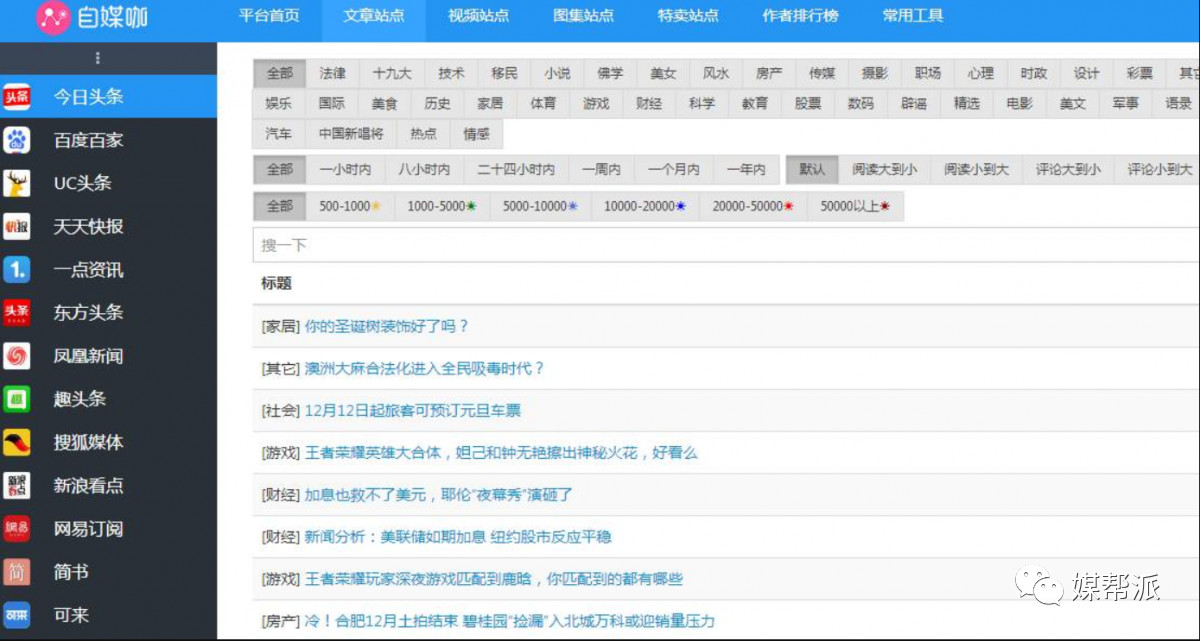Open the 东方头条 red icon
The image size is (1200, 641).
click(17, 313)
